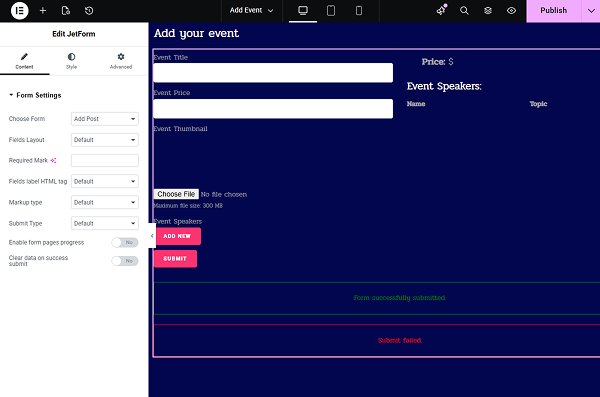This screenshot has height=397, width=600.
Task: Click the Topic column header
Action: tap(538, 104)
